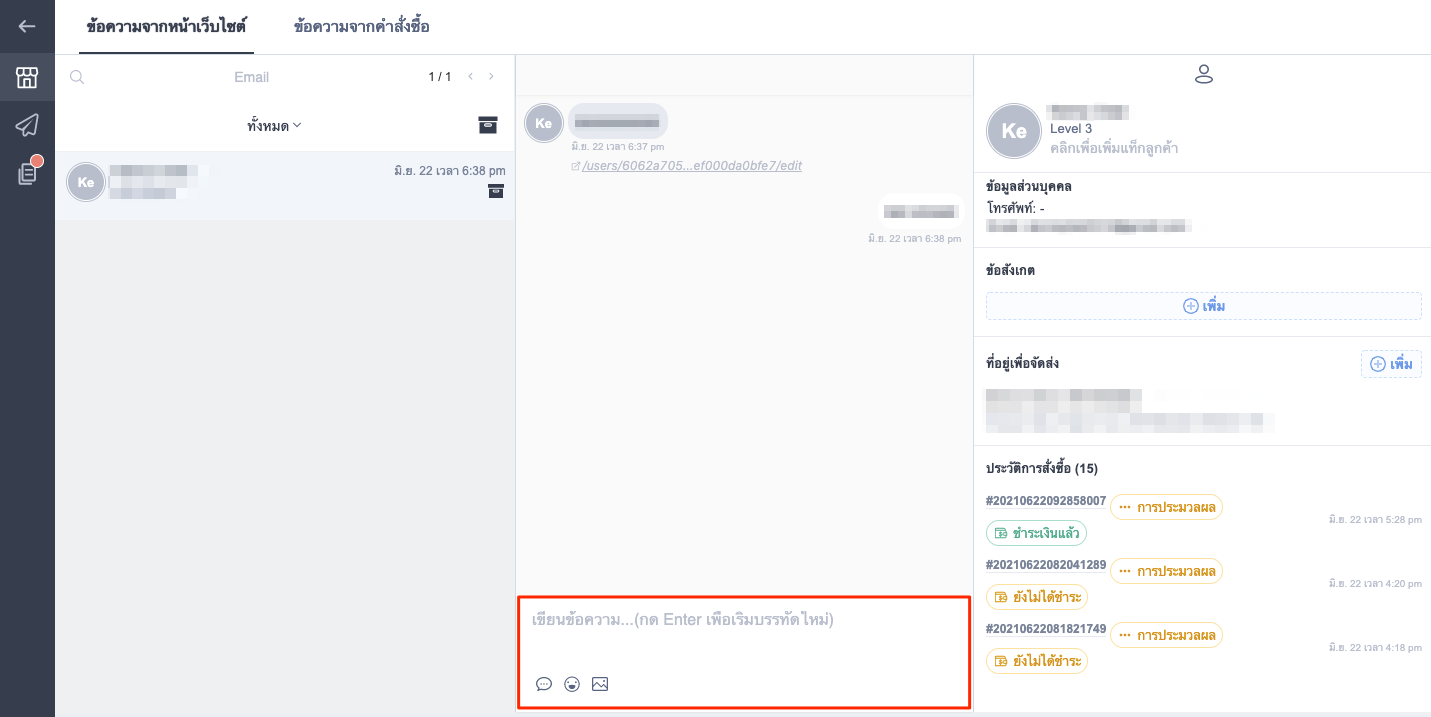Click the Ke avatar in chat thread
Viewport: 1431px width, 717px height.
(x=543, y=123)
